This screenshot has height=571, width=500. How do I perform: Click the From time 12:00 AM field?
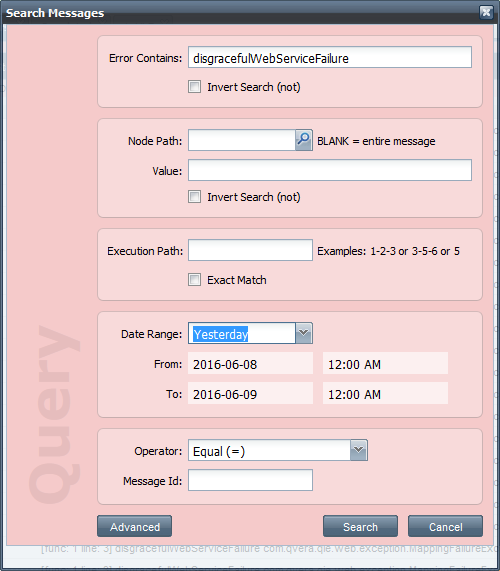[x=385, y=363]
